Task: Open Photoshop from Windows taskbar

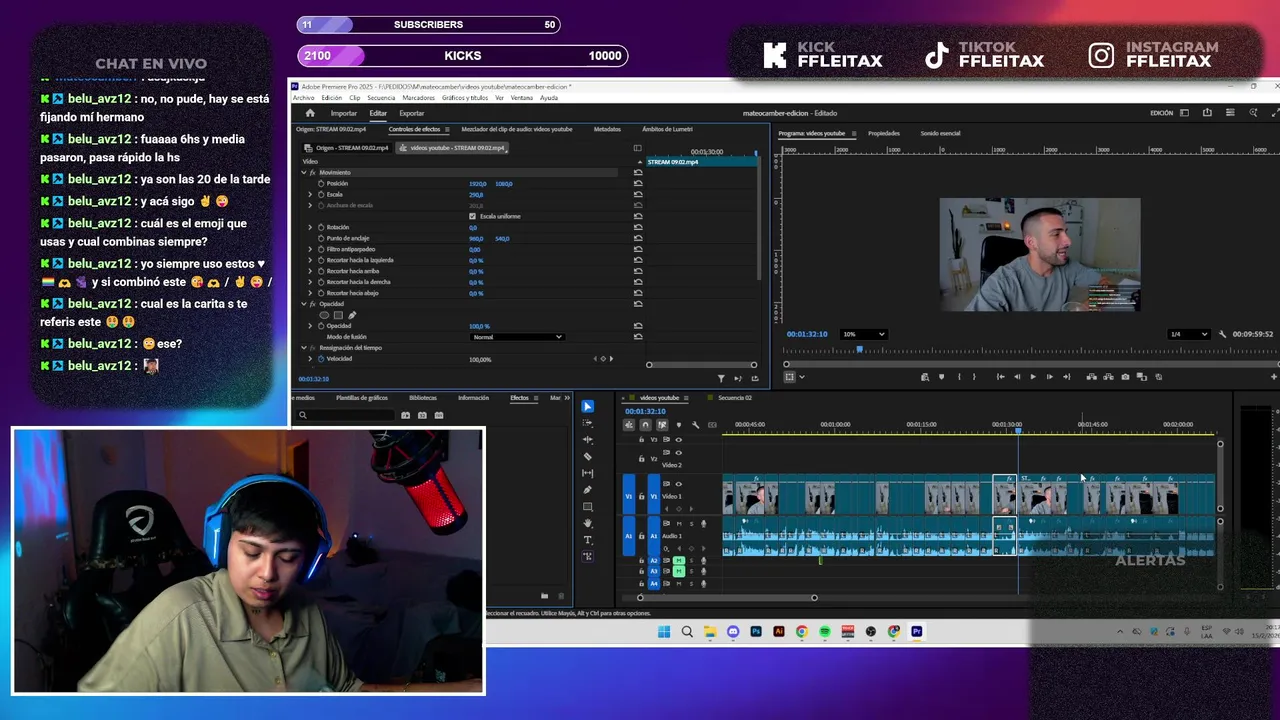Action: [x=756, y=631]
